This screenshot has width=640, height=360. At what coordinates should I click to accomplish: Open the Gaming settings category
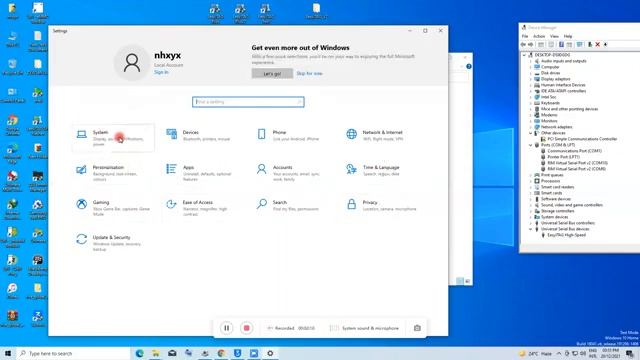click(x=113, y=208)
